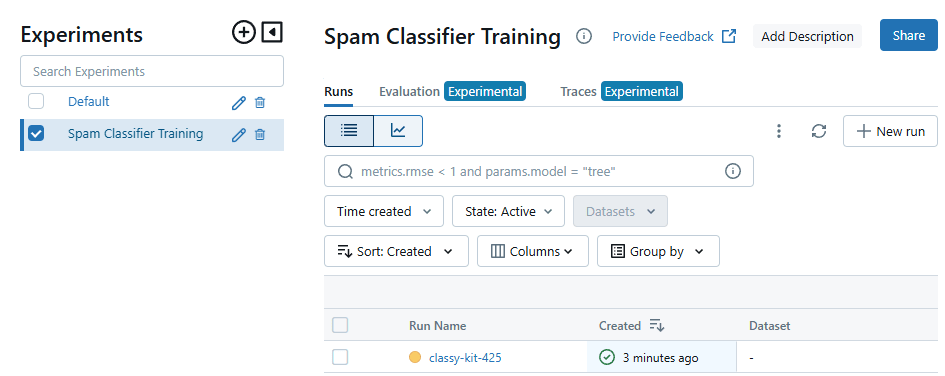Delete the Default experiment via trash icon
This screenshot has height=376, width=945.
click(260, 102)
